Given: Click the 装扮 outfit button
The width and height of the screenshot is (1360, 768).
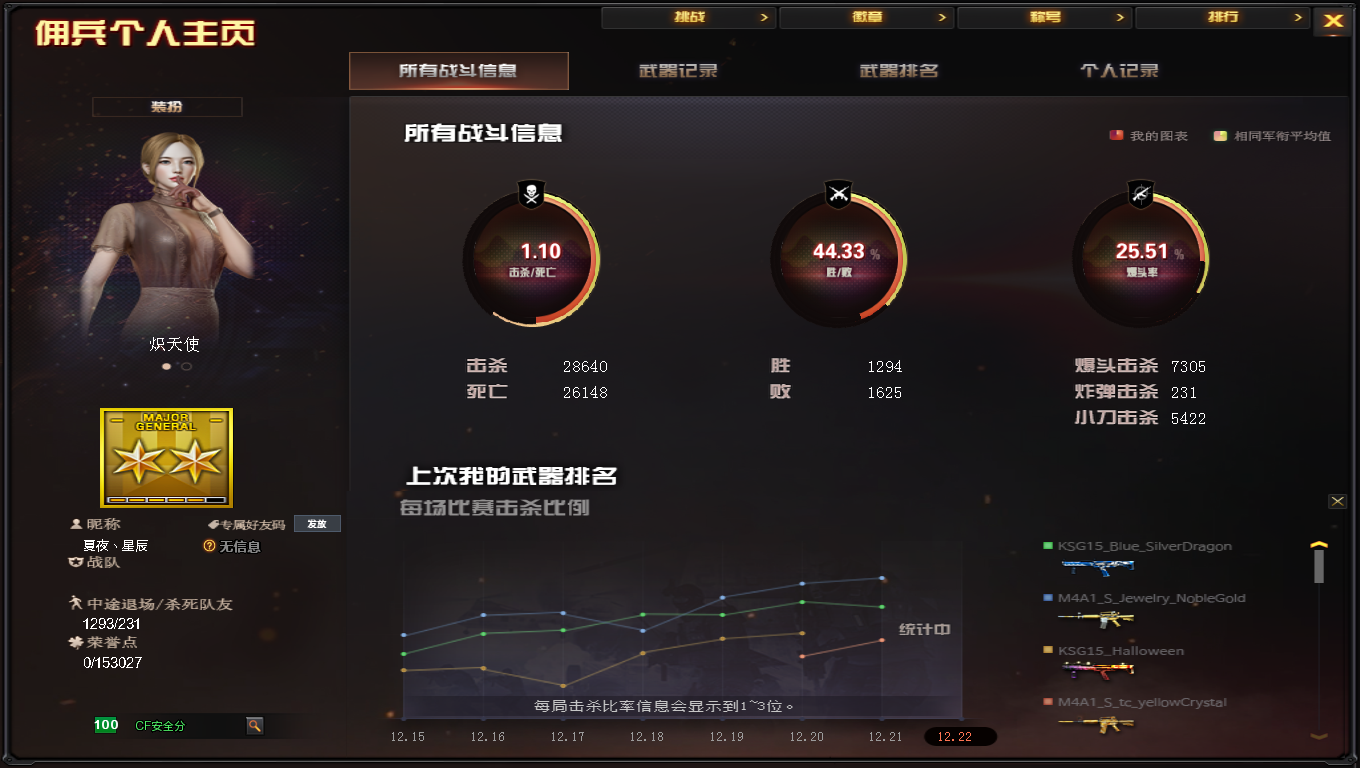Looking at the screenshot, I should [x=167, y=107].
